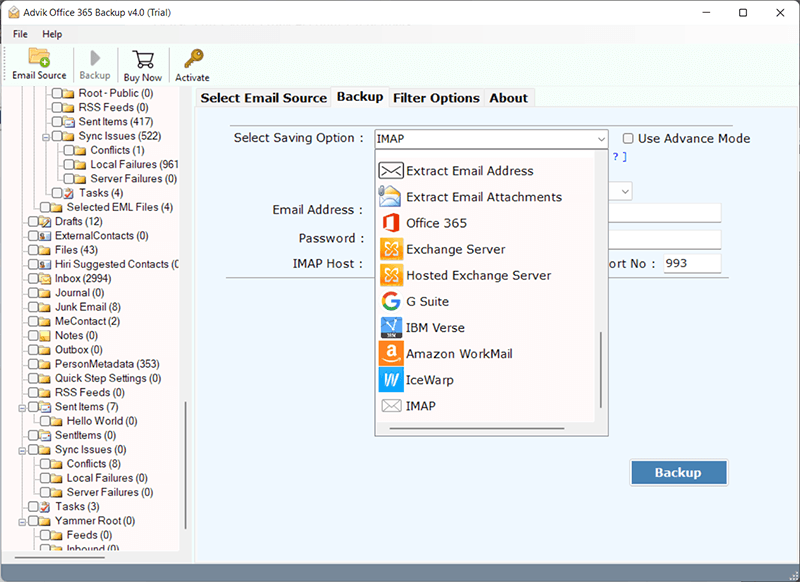Pick the Amazon WorkMail icon
The image size is (800, 582).
(x=391, y=353)
